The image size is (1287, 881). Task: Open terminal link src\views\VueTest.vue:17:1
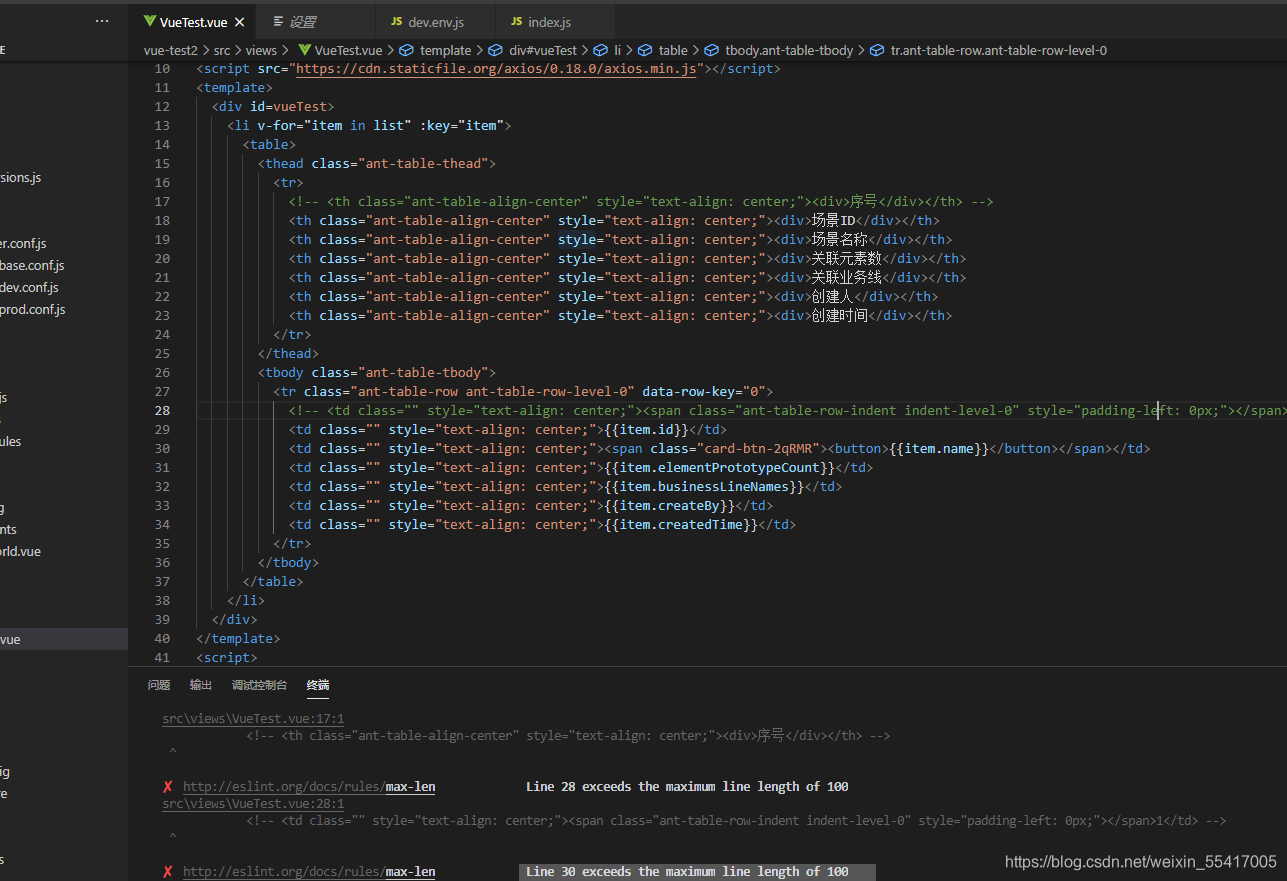click(x=253, y=719)
